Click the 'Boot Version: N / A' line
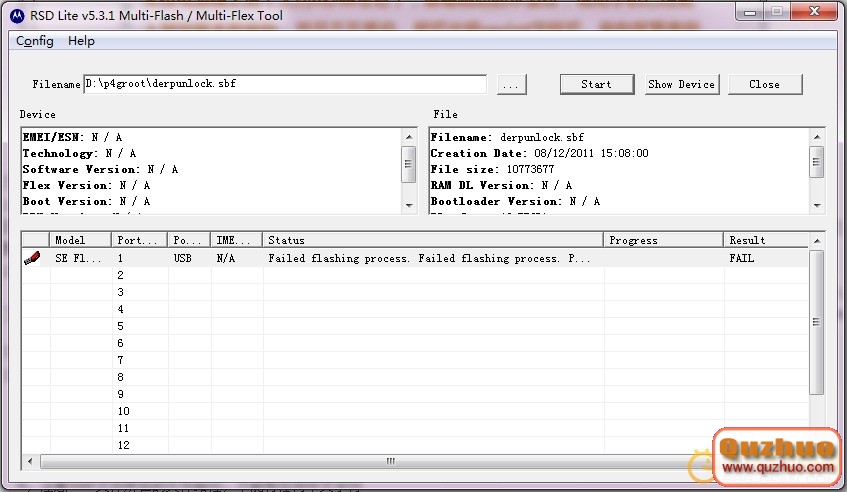The image size is (847, 492). point(86,201)
